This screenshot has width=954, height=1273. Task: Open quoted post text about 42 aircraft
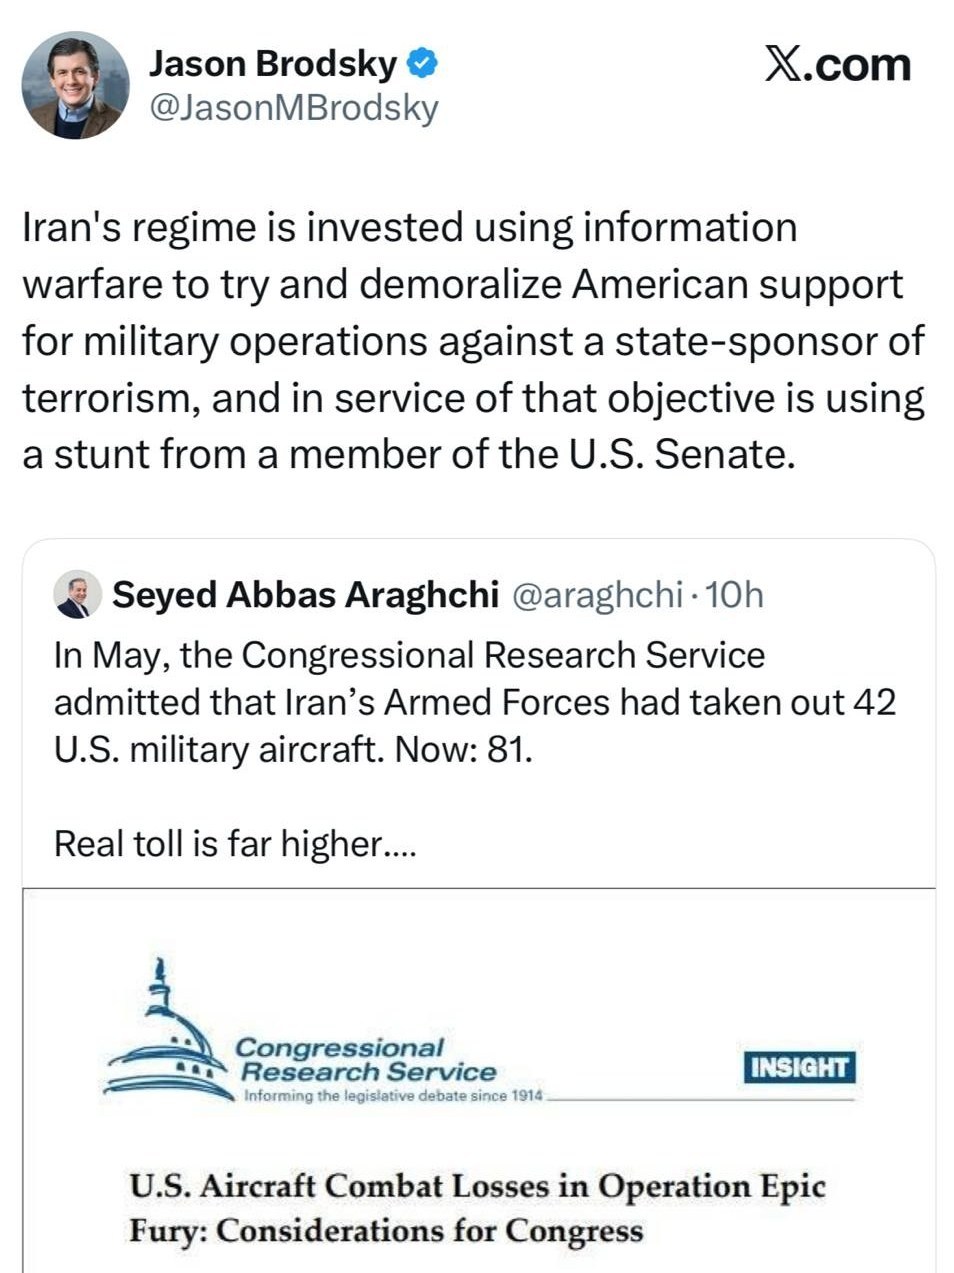(475, 702)
